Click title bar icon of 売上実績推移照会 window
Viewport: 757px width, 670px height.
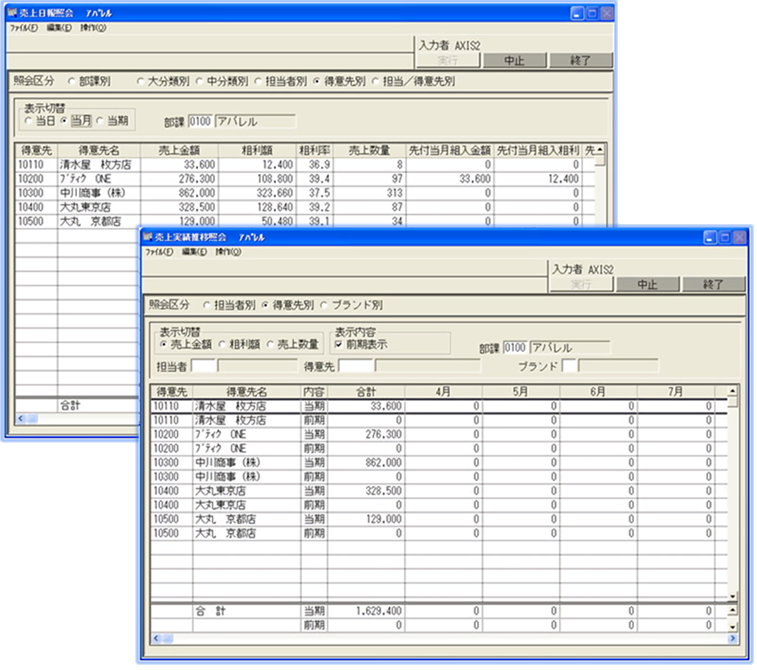click(150, 238)
